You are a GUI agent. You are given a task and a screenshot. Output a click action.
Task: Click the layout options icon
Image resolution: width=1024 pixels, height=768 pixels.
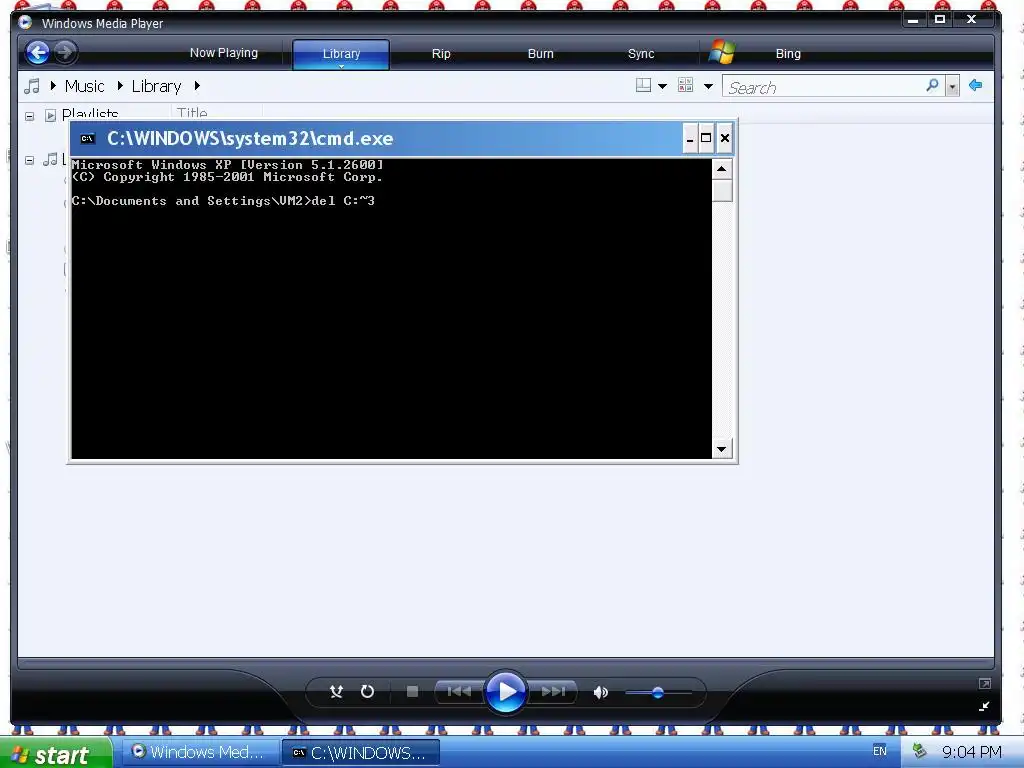[x=643, y=86]
